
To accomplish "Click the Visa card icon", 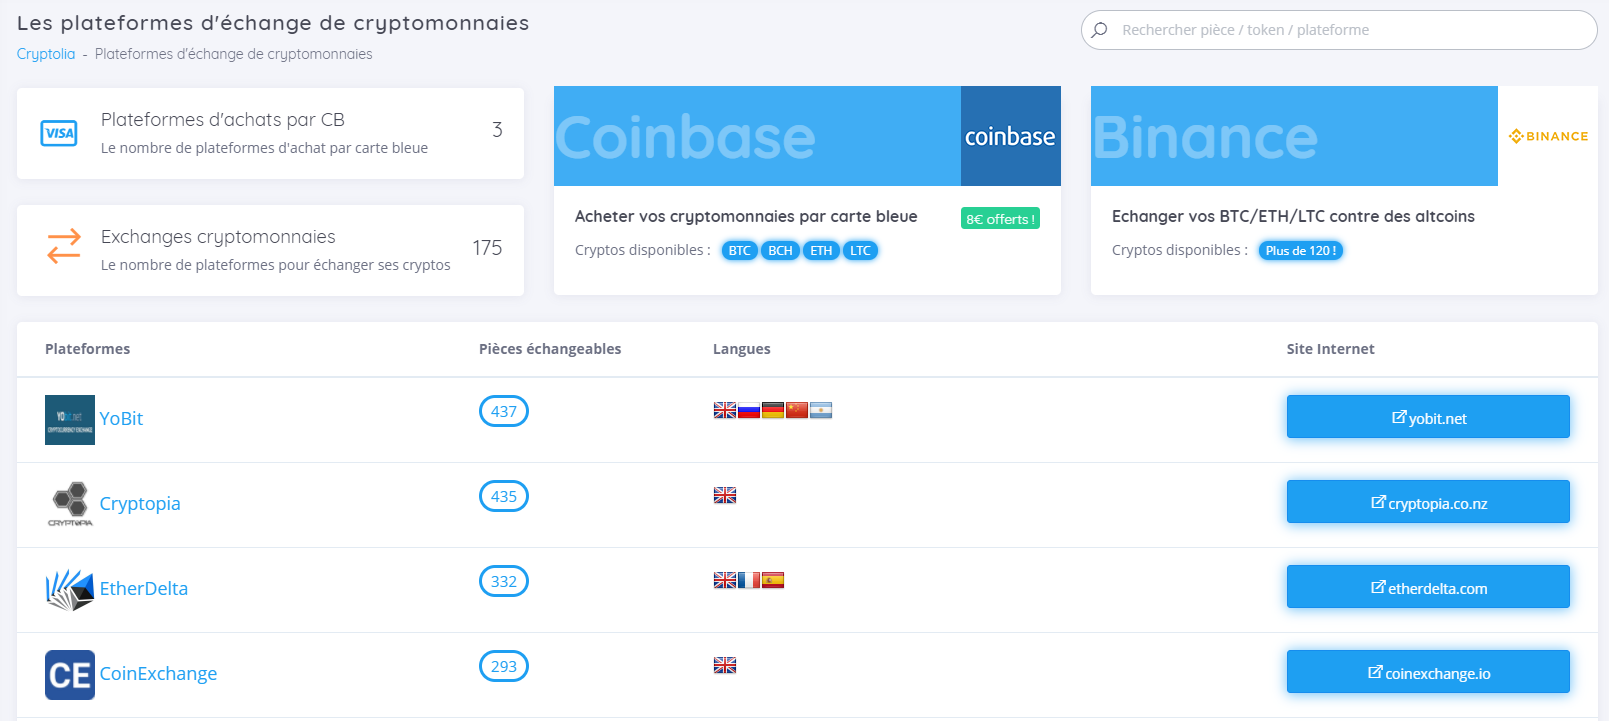I will [x=59, y=133].
